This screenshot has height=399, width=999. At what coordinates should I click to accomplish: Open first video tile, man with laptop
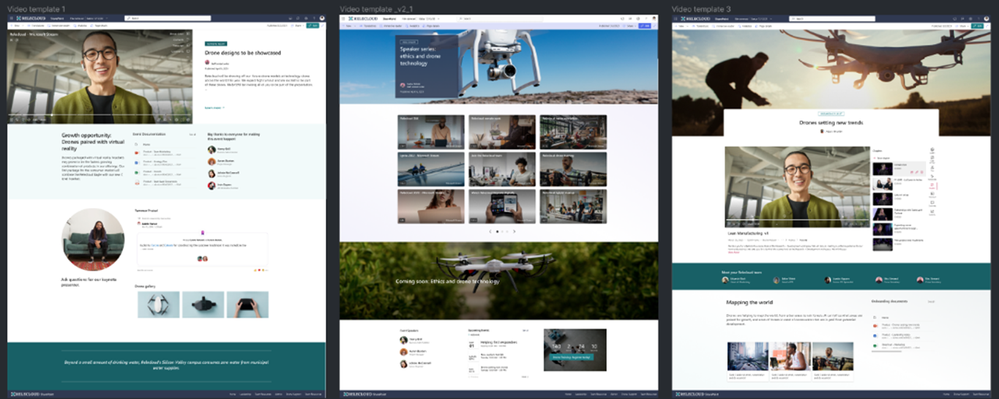(x=431, y=132)
